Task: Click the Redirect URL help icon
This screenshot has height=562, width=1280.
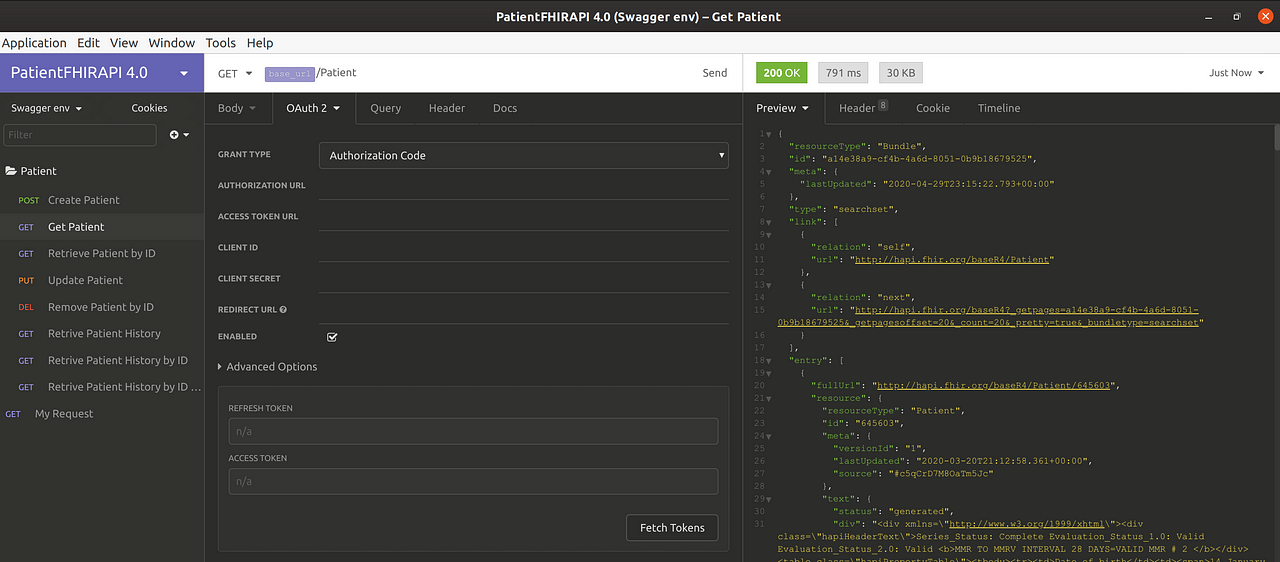Action: coord(284,310)
